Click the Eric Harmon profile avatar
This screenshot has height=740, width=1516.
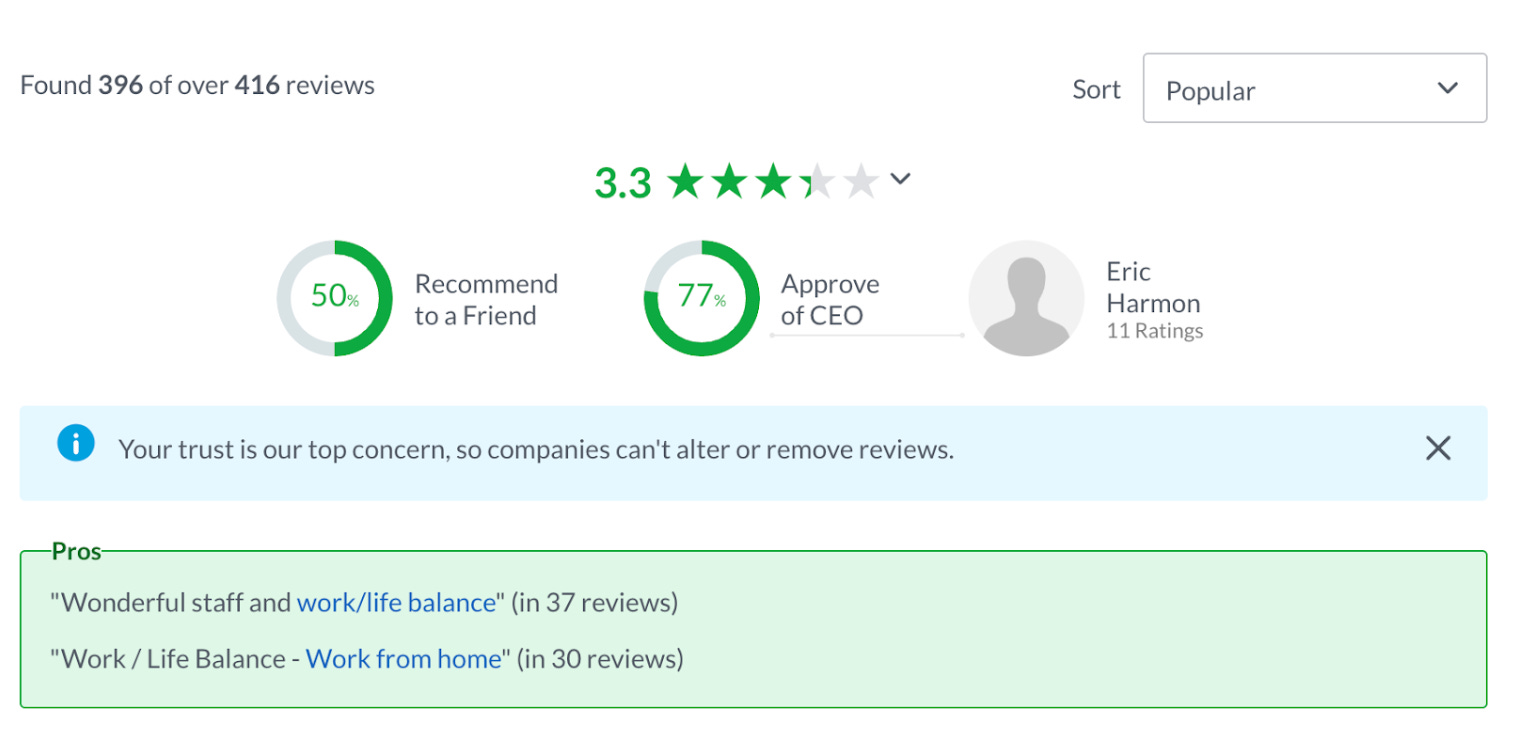(x=1026, y=297)
